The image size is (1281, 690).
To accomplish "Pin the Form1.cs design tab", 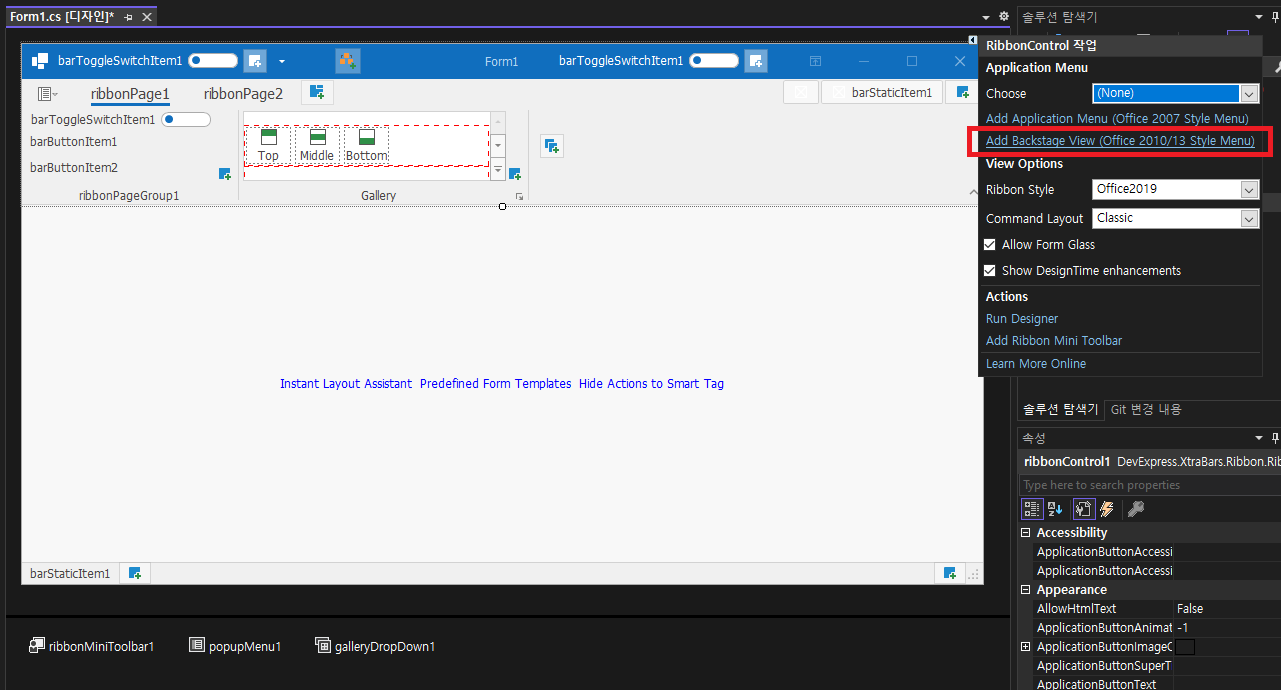I will pos(128,17).
